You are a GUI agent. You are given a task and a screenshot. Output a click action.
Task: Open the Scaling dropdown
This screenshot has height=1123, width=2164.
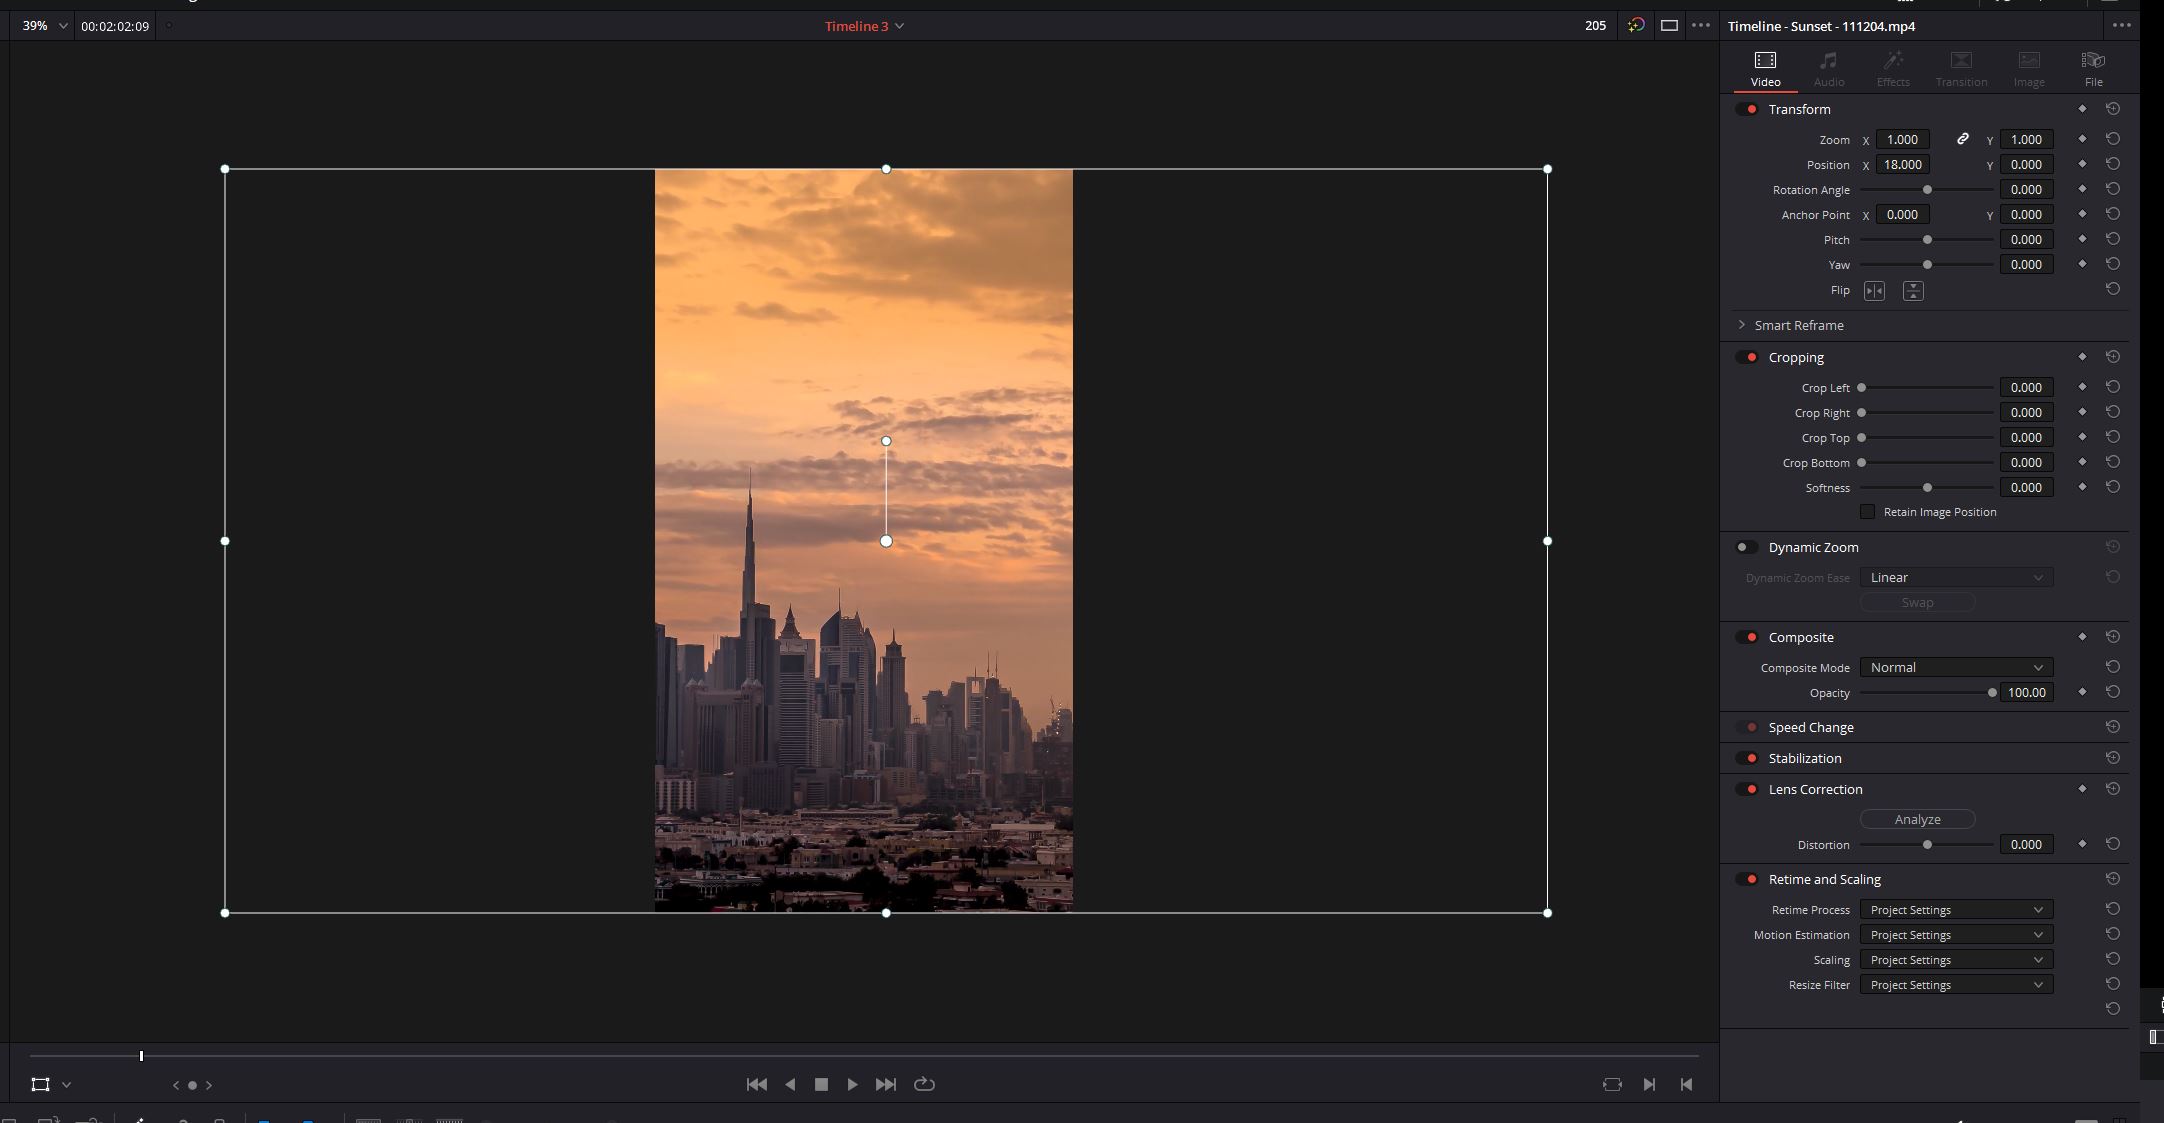pos(1956,960)
